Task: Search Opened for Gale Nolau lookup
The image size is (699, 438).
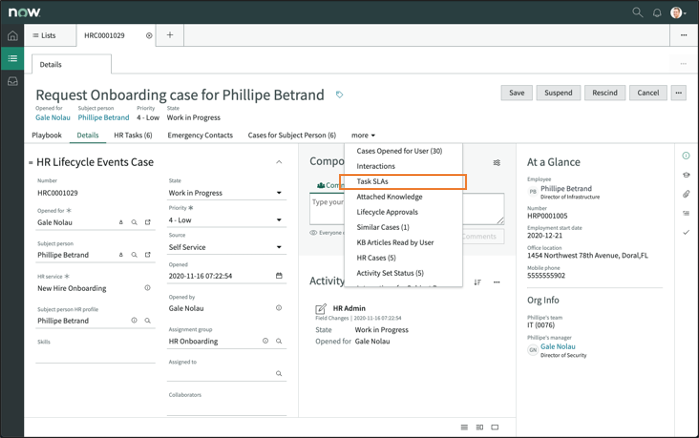Action: 134,222
